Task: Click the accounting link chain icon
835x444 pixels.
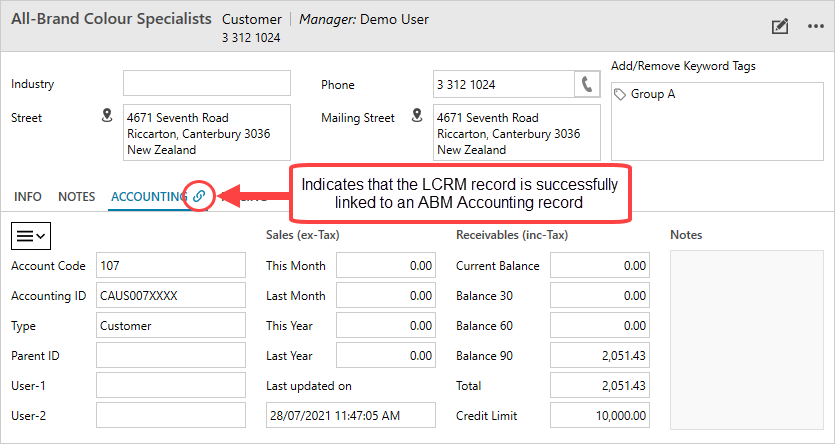Action: [x=199, y=197]
